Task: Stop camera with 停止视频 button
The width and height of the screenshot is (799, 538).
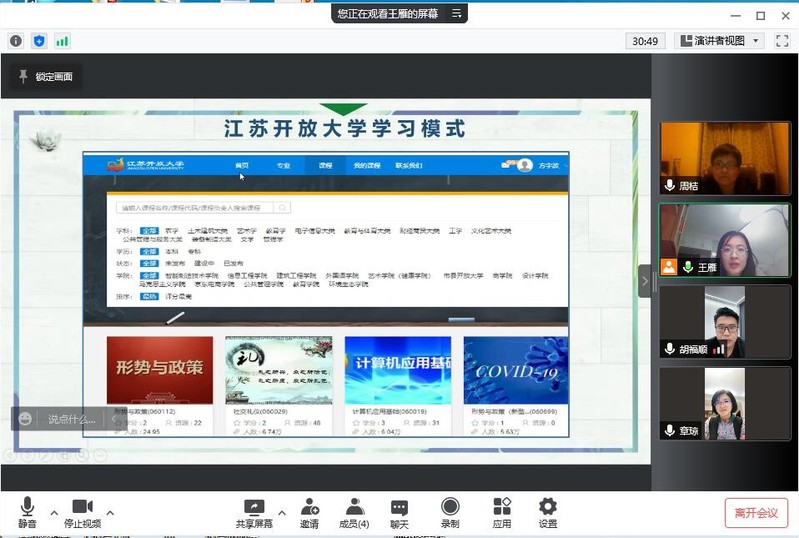Action: (x=83, y=513)
